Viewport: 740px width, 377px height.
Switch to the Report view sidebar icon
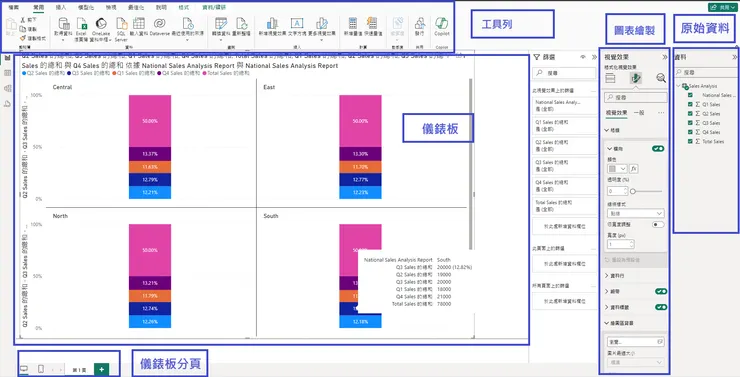tap(8, 58)
